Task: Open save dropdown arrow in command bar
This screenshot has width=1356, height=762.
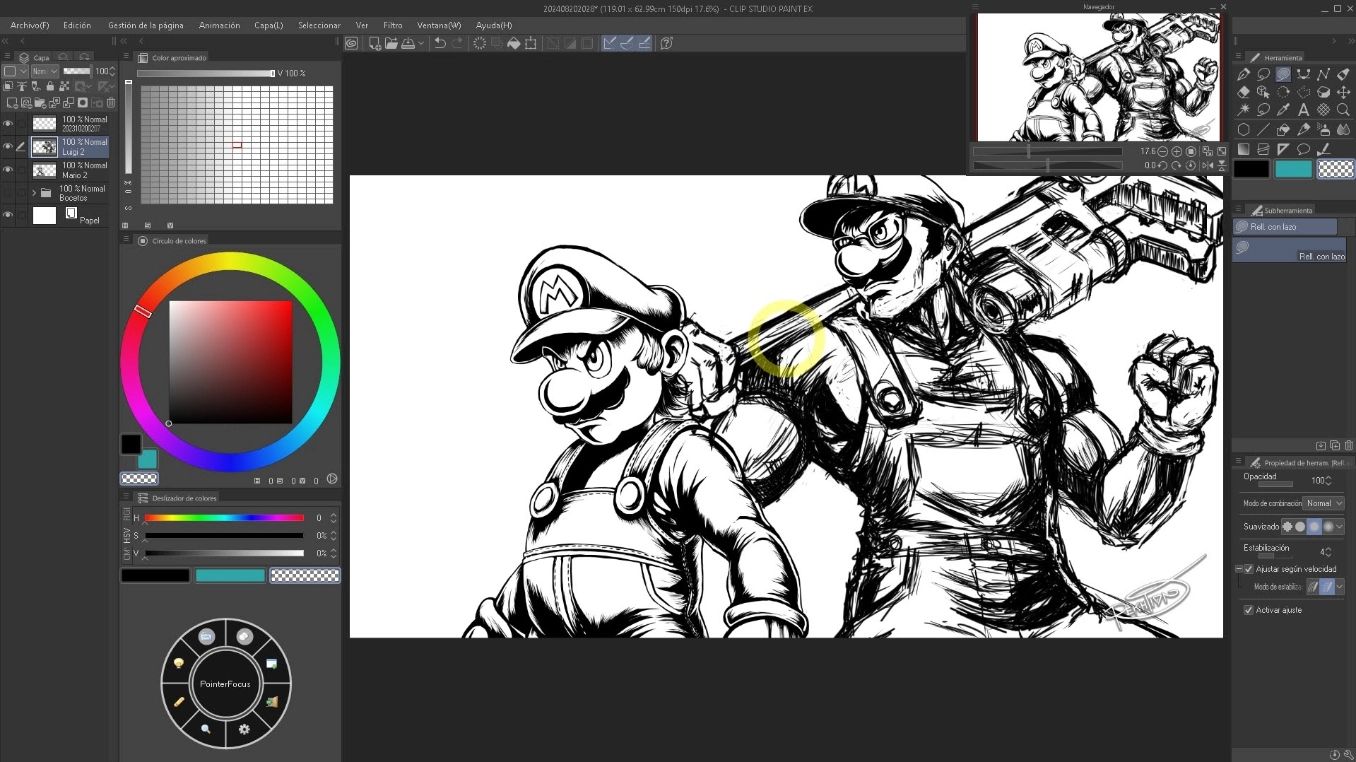Action: [421, 43]
